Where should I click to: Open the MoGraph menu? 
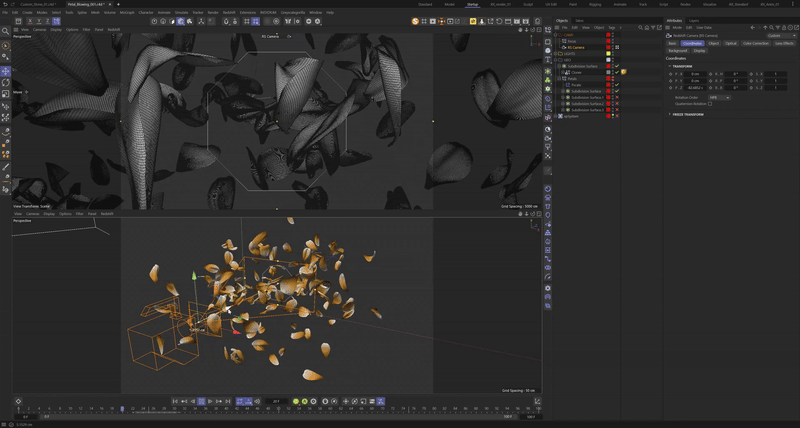pyautogui.click(x=127, y=12)
